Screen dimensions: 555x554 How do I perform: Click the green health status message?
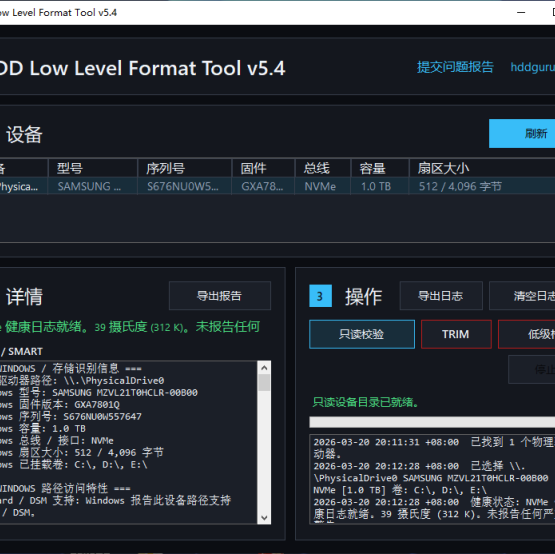point(130,327)
